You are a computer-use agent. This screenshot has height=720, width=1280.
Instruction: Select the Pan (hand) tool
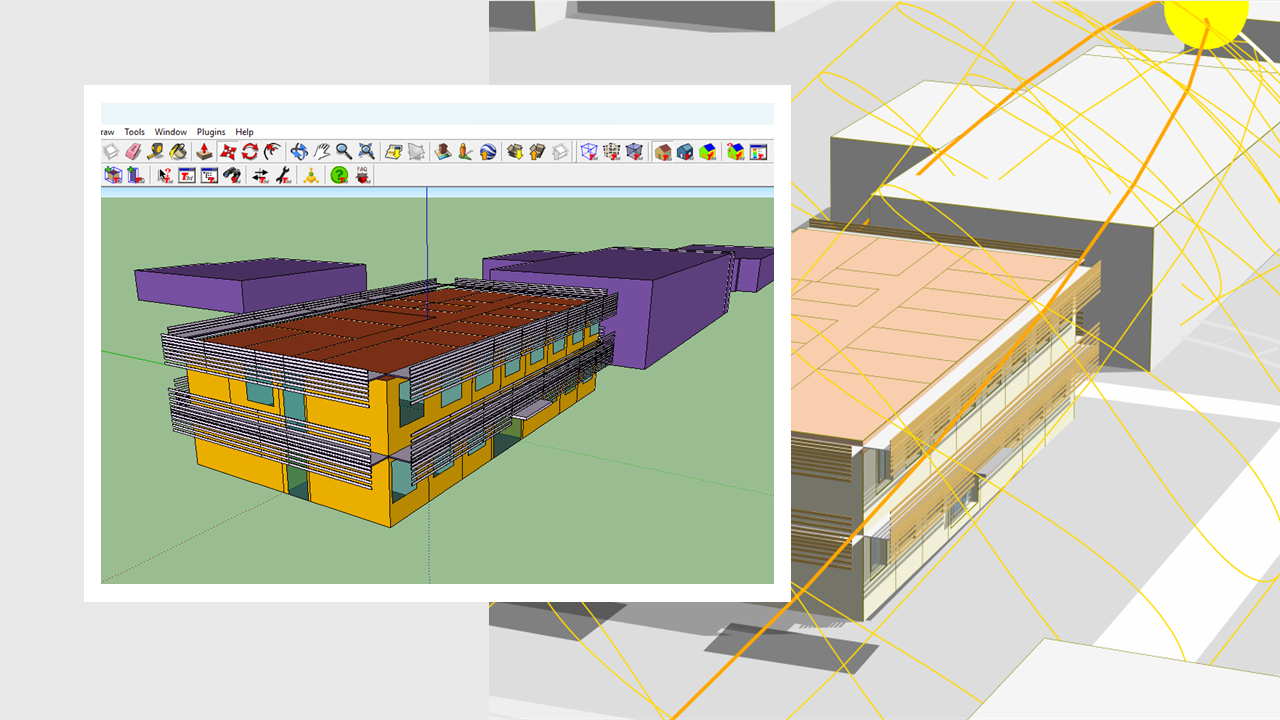coord(323,150)
